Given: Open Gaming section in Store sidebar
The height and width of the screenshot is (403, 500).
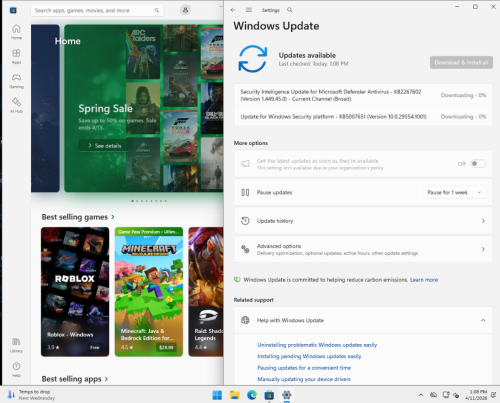Looking at the screenshot, I should click(16, 81).
